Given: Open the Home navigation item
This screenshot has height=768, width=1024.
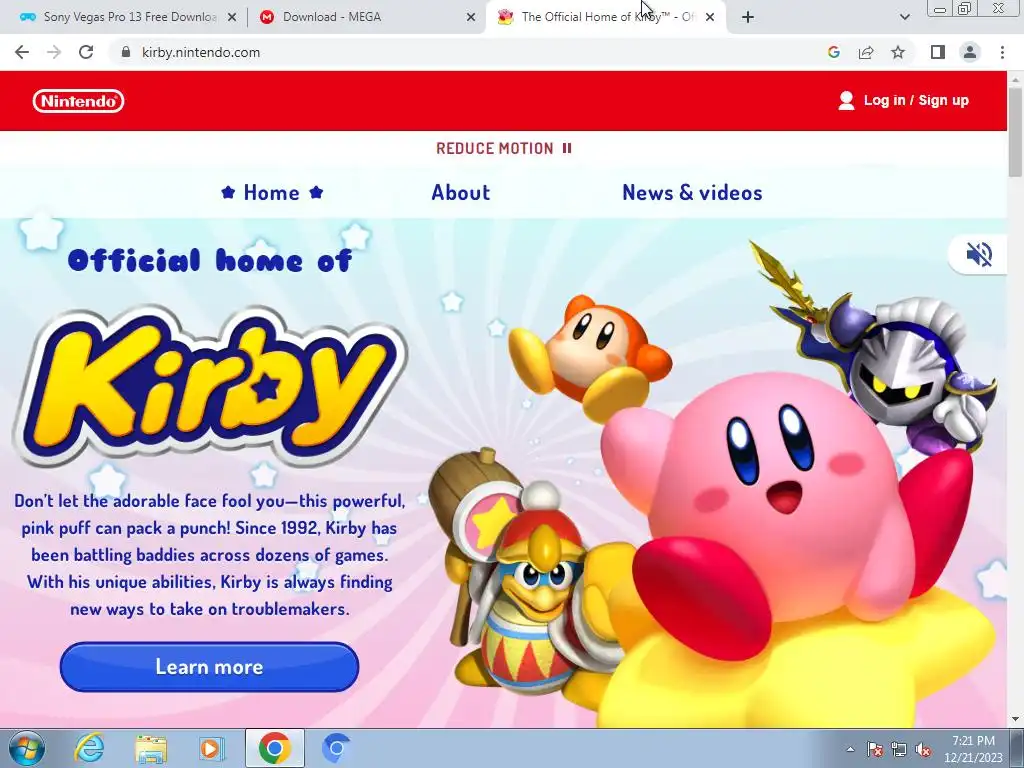Looking at the screenshot, I should [x=272, y=193].
